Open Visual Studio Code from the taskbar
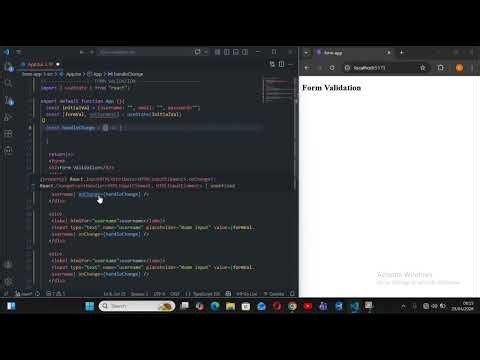Screen dimensions: 480x360 click(x=354, y=306)
